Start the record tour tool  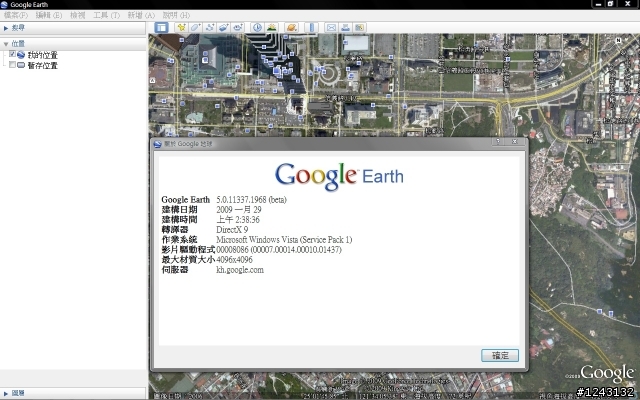tap(238, 27)
